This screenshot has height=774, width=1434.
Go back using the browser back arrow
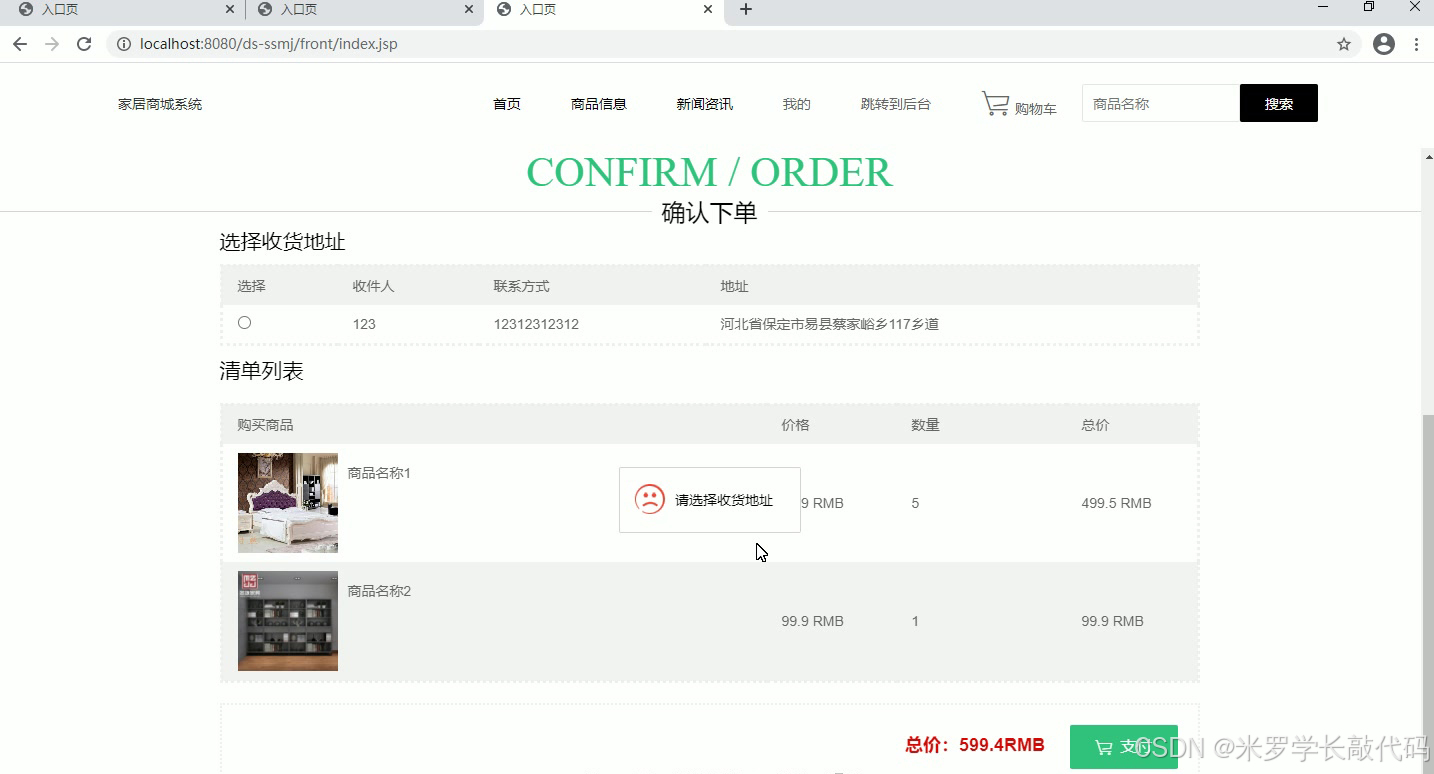[x=19, y=44]
